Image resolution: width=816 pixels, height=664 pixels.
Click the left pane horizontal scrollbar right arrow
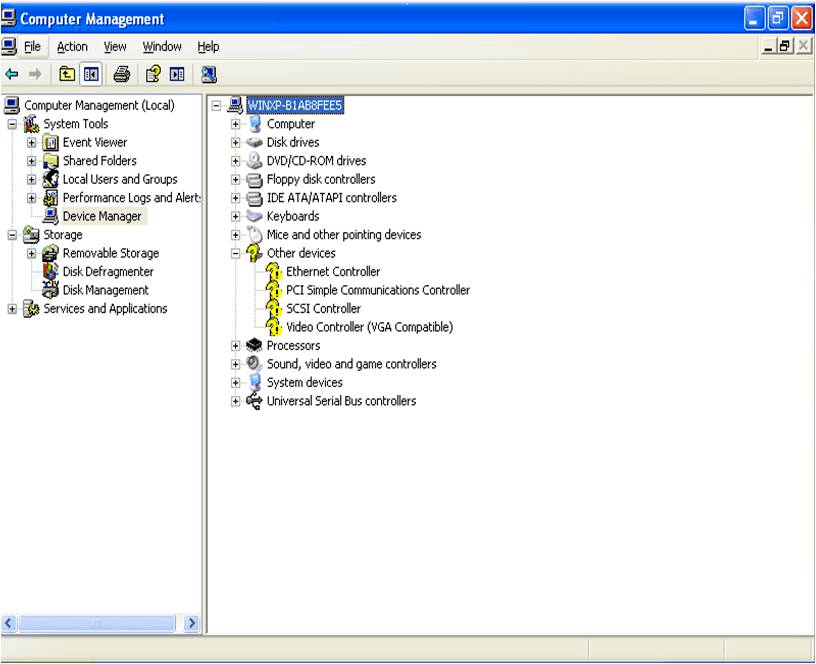click(192, 623)
